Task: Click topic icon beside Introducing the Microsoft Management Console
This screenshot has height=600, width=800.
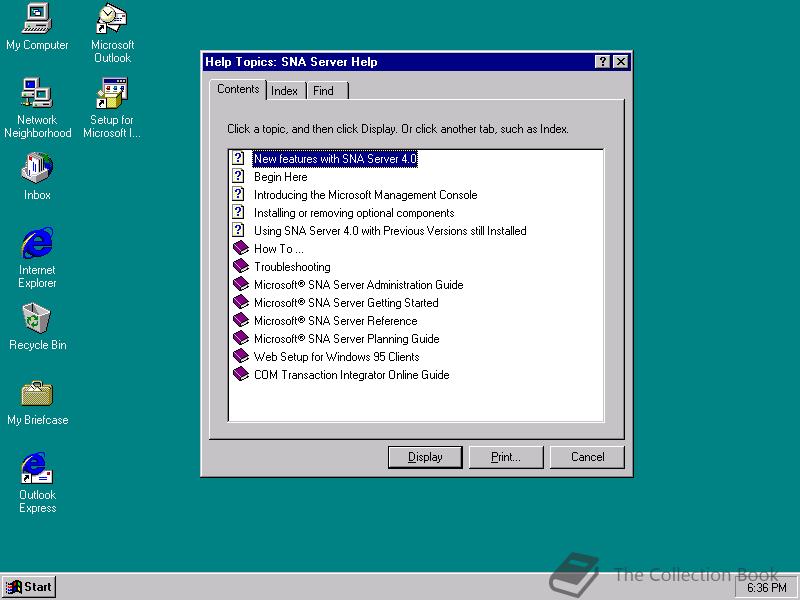Action: pos(238,194)
